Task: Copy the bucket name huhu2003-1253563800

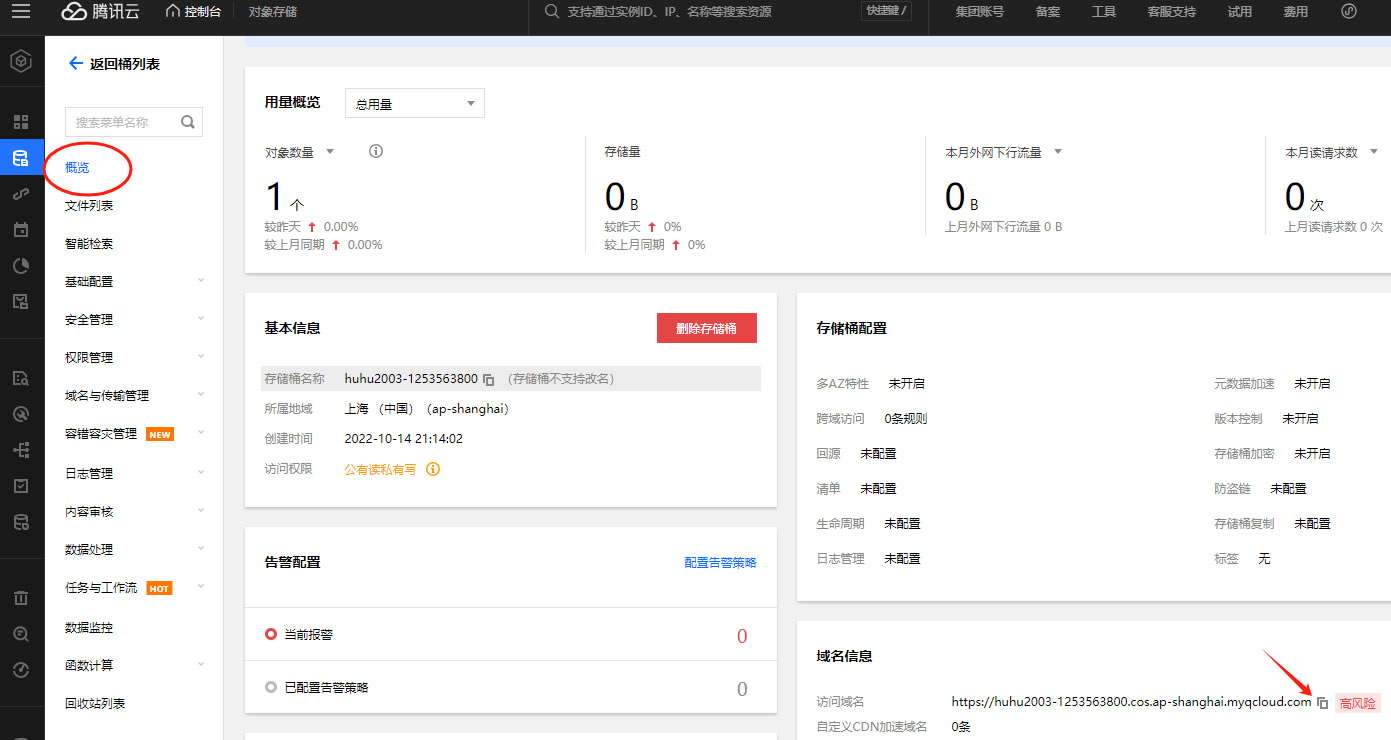Action: 489,380
